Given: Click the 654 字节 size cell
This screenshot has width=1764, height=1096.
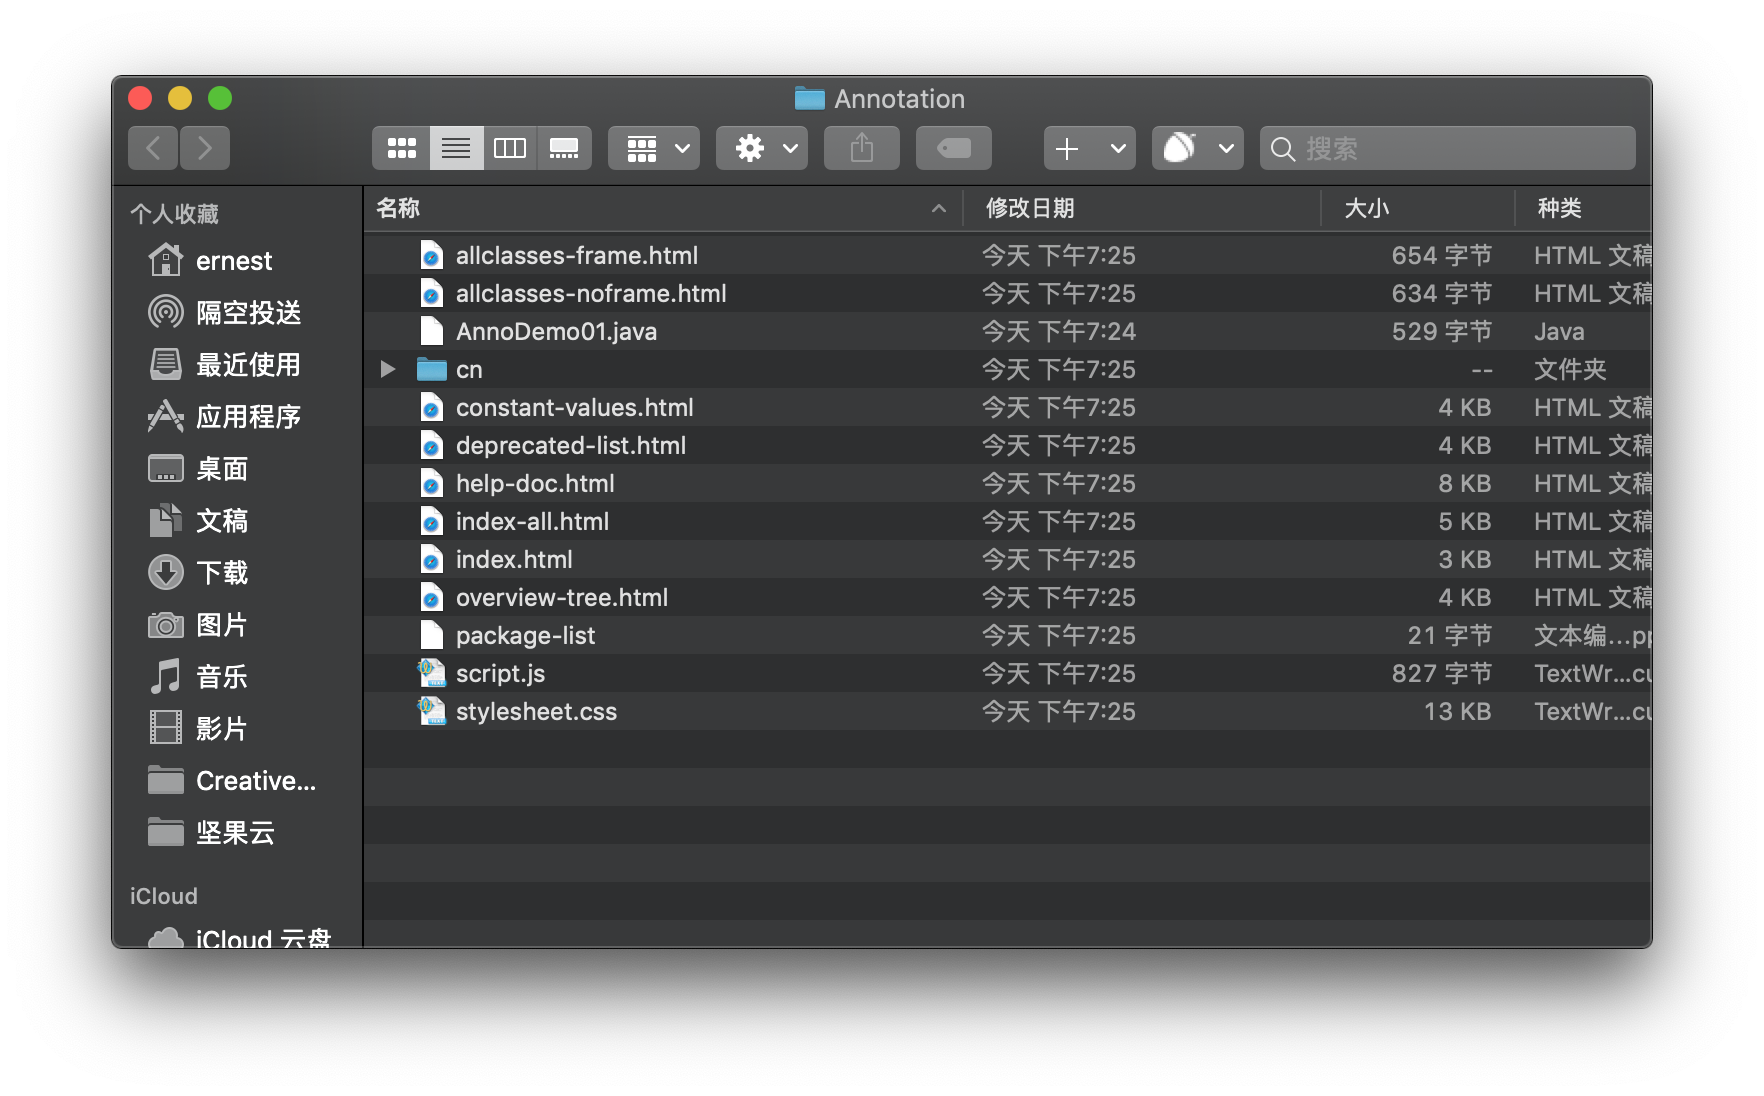Looking at the screenshot, I should (1442, 256).
